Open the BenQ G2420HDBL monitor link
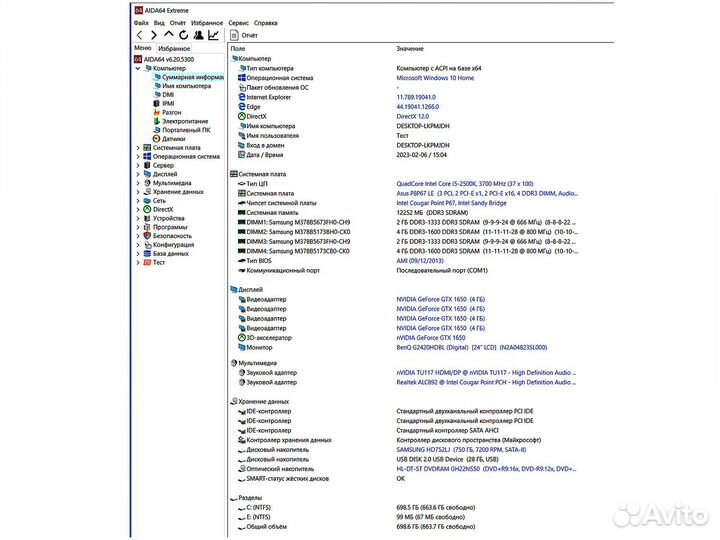720x540 pixels. coord(472,348)
